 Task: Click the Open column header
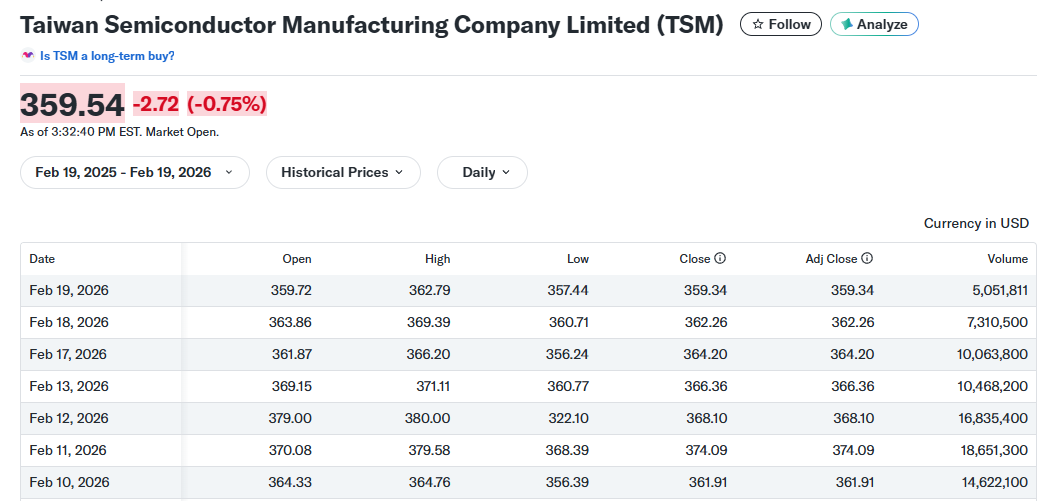point(296,259)
